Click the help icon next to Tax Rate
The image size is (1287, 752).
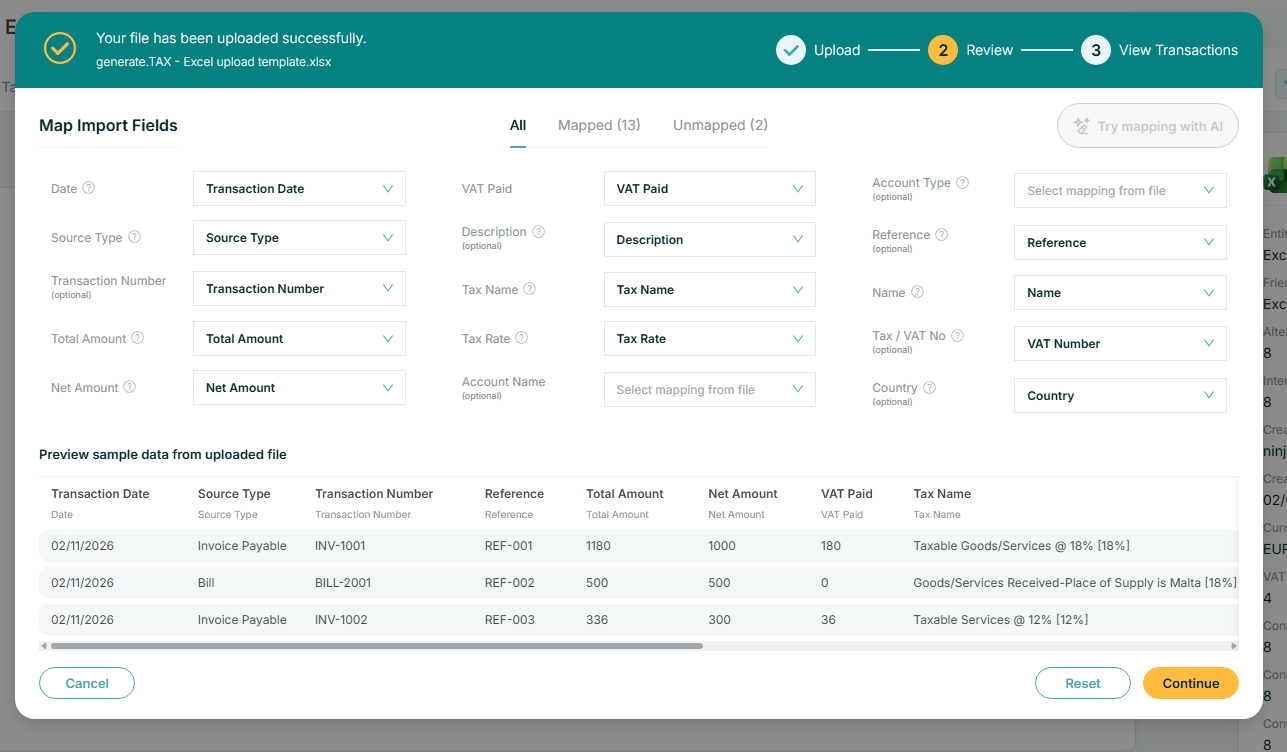(x=522, y=338)
